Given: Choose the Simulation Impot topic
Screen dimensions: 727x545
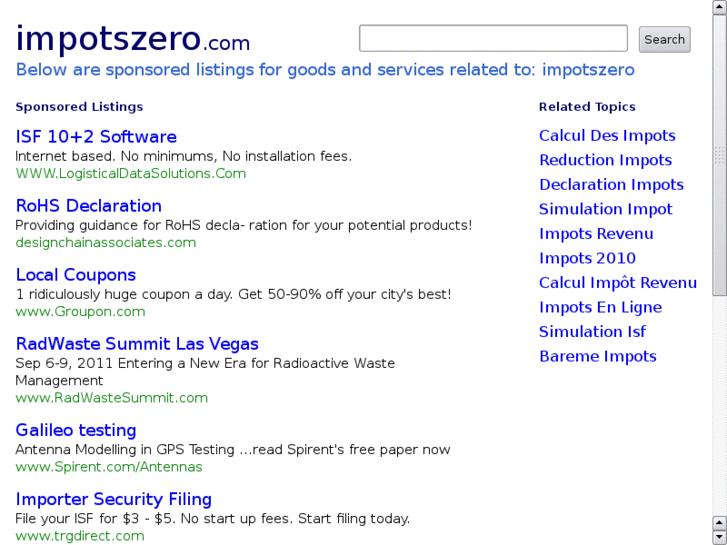Looking at the screenshot, I should click(605, 209).
